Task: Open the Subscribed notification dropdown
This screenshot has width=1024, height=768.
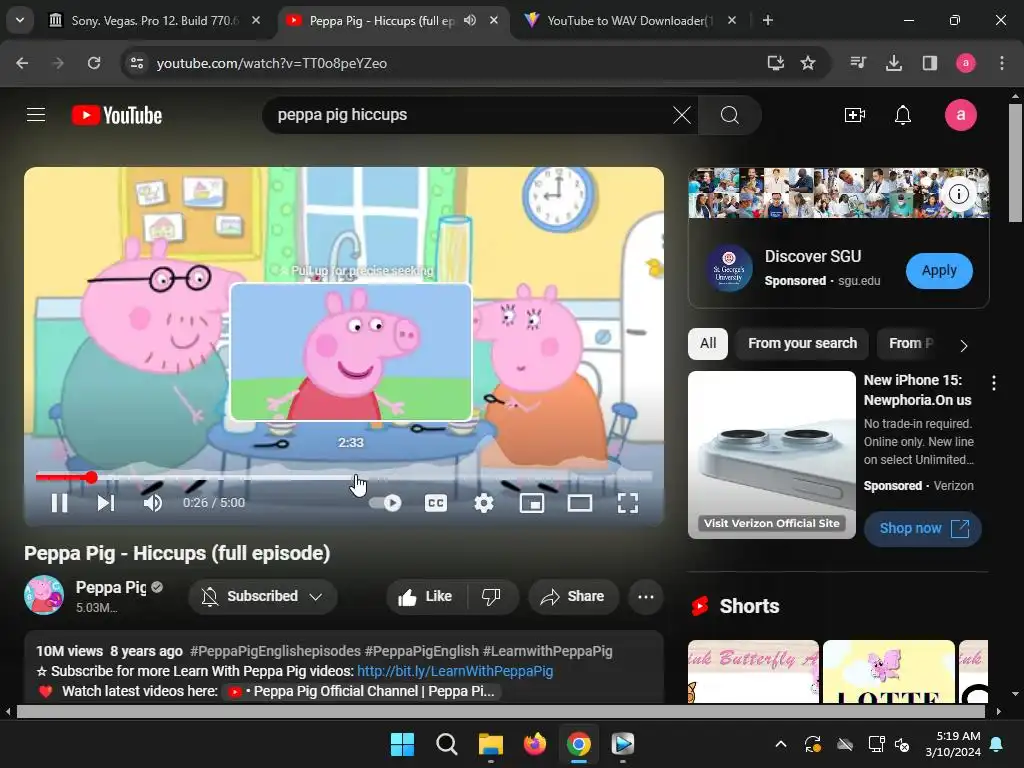Action: 263,596
